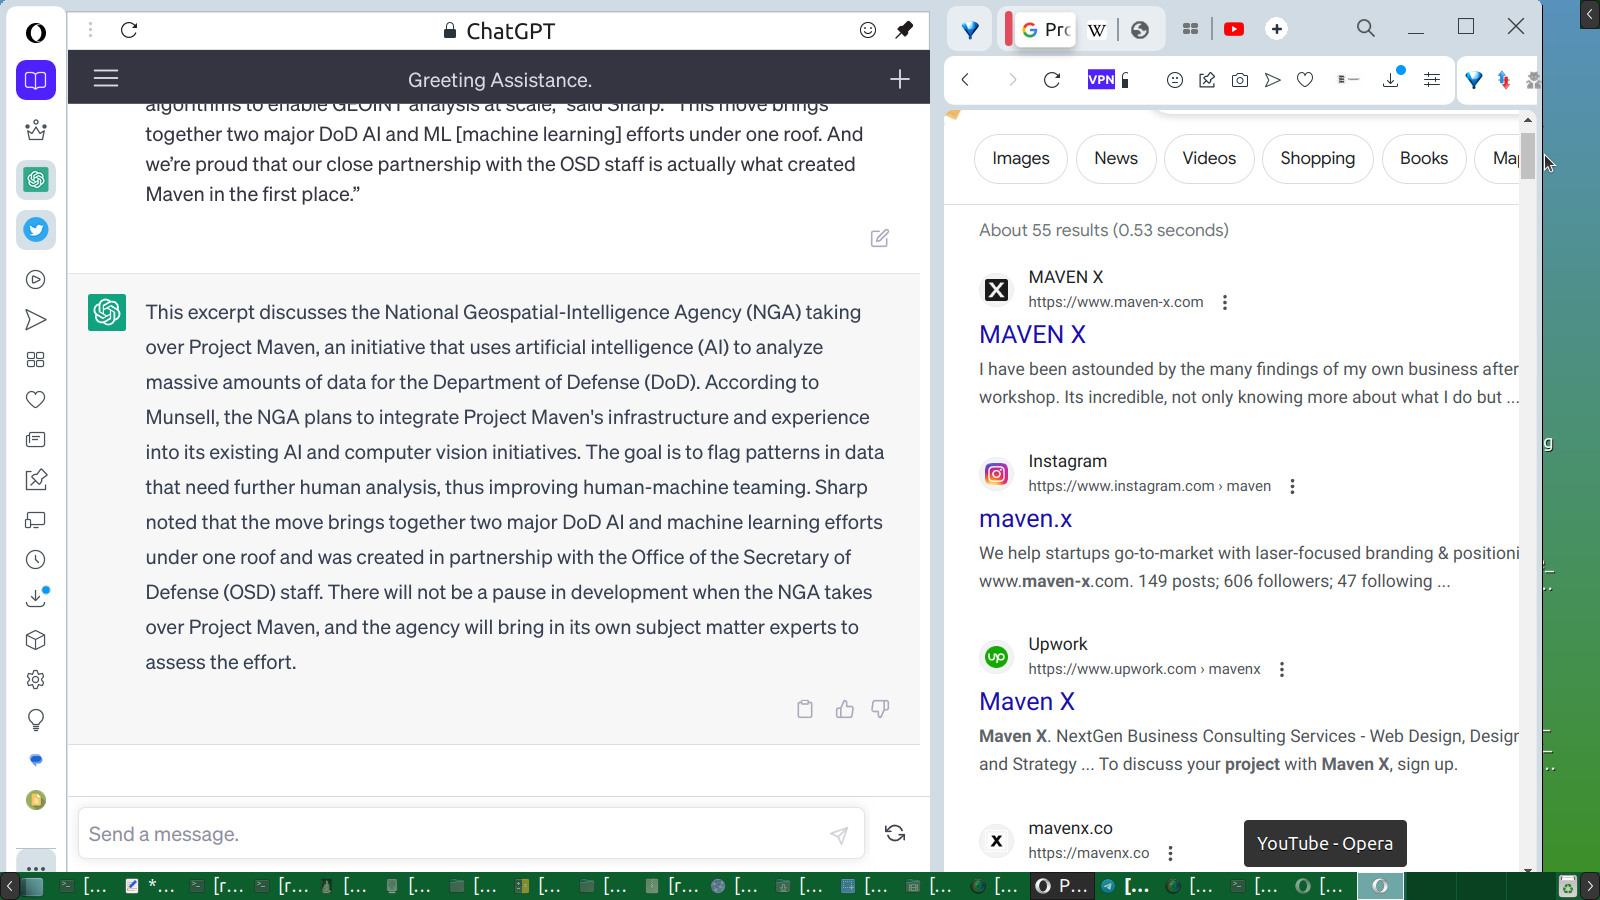The width and height of the screenshot is (1600, 900).
Task: Open the Player icon in the sidebar
Action: [36, 280]
